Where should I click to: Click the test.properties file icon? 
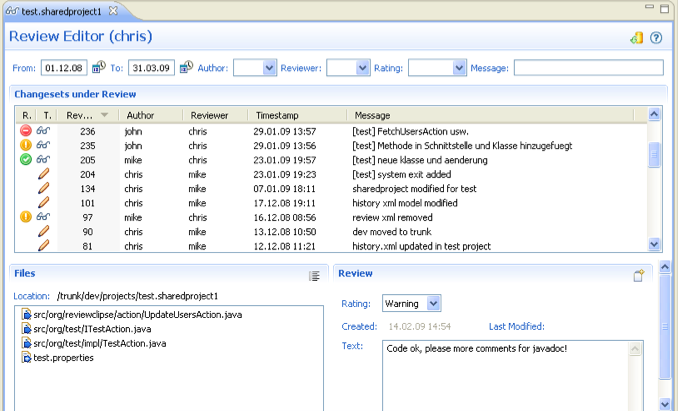26,357
